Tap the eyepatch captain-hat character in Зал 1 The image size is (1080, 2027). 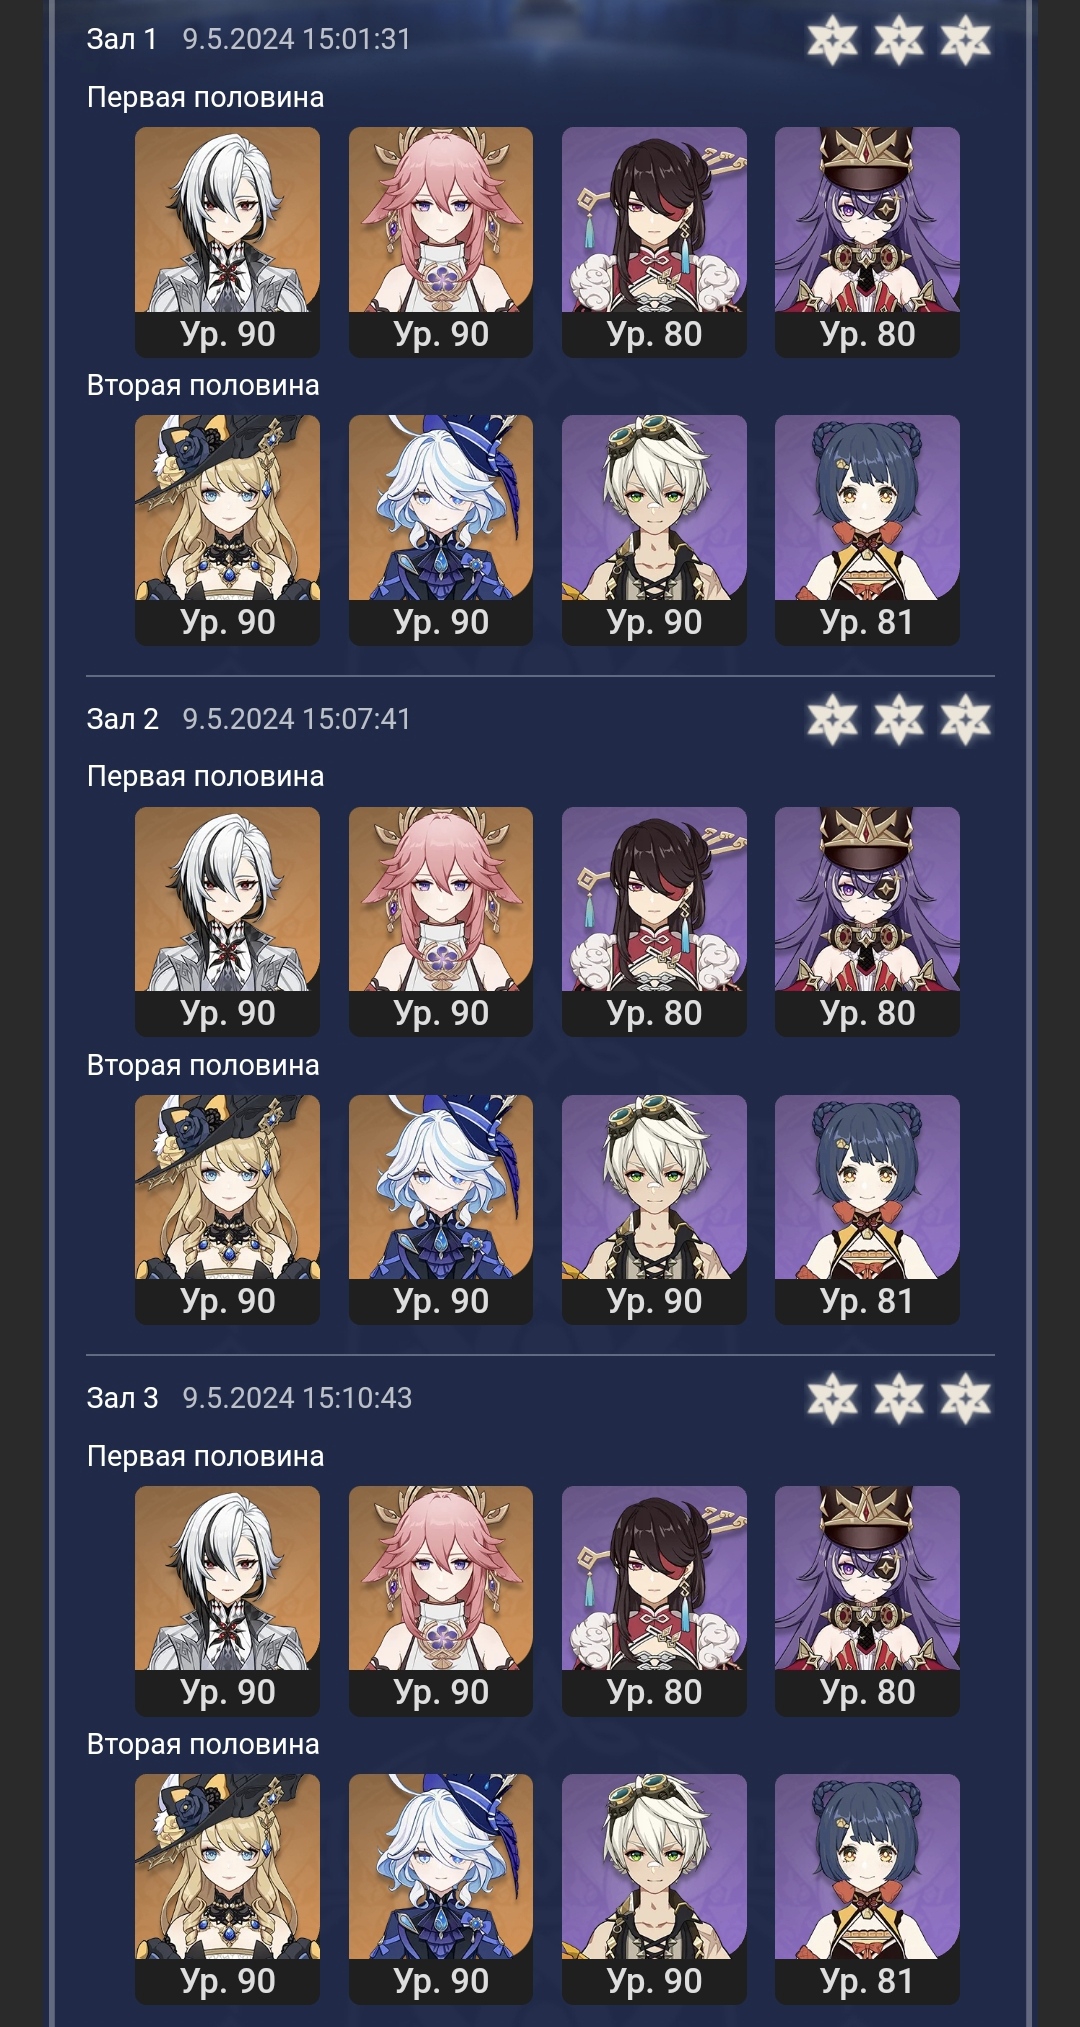(867, 241)
